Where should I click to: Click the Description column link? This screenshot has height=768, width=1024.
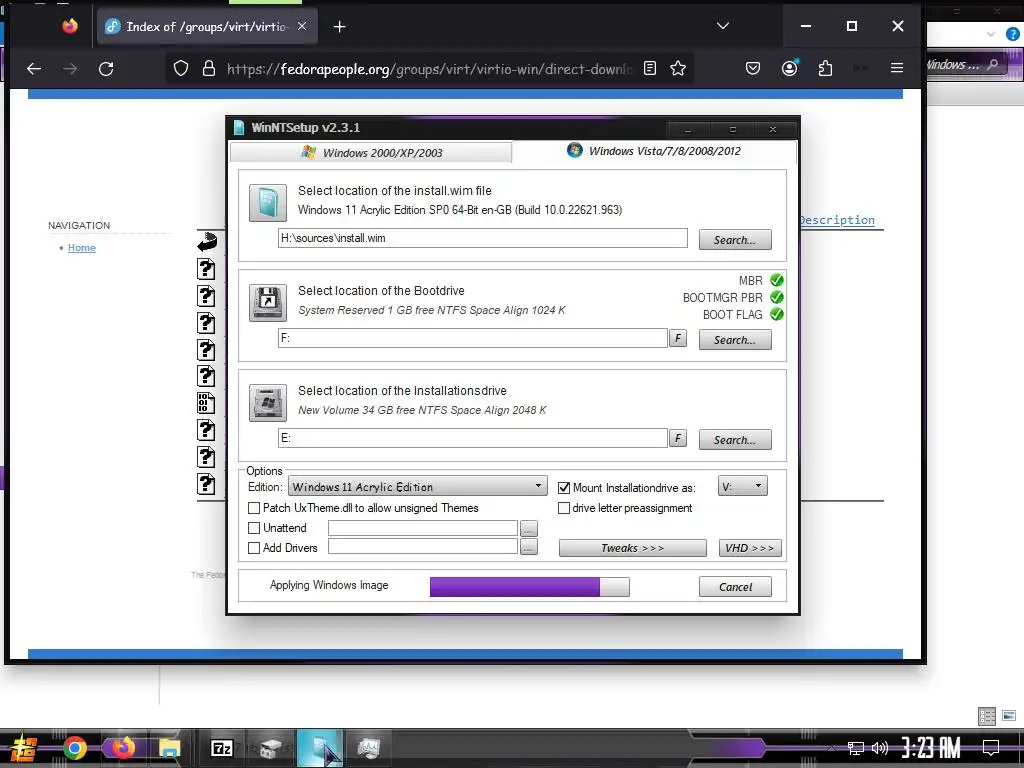click(x=837, y=220)
